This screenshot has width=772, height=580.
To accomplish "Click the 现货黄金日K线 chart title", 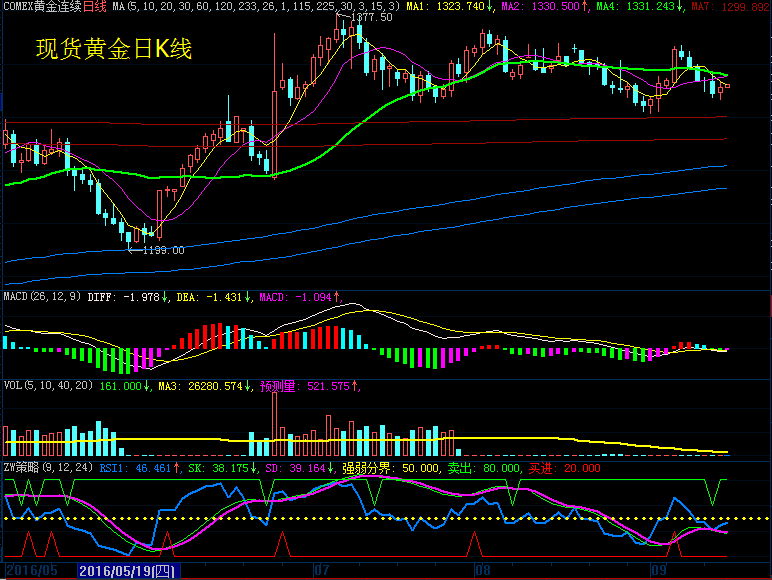I will tap(113, 49).
